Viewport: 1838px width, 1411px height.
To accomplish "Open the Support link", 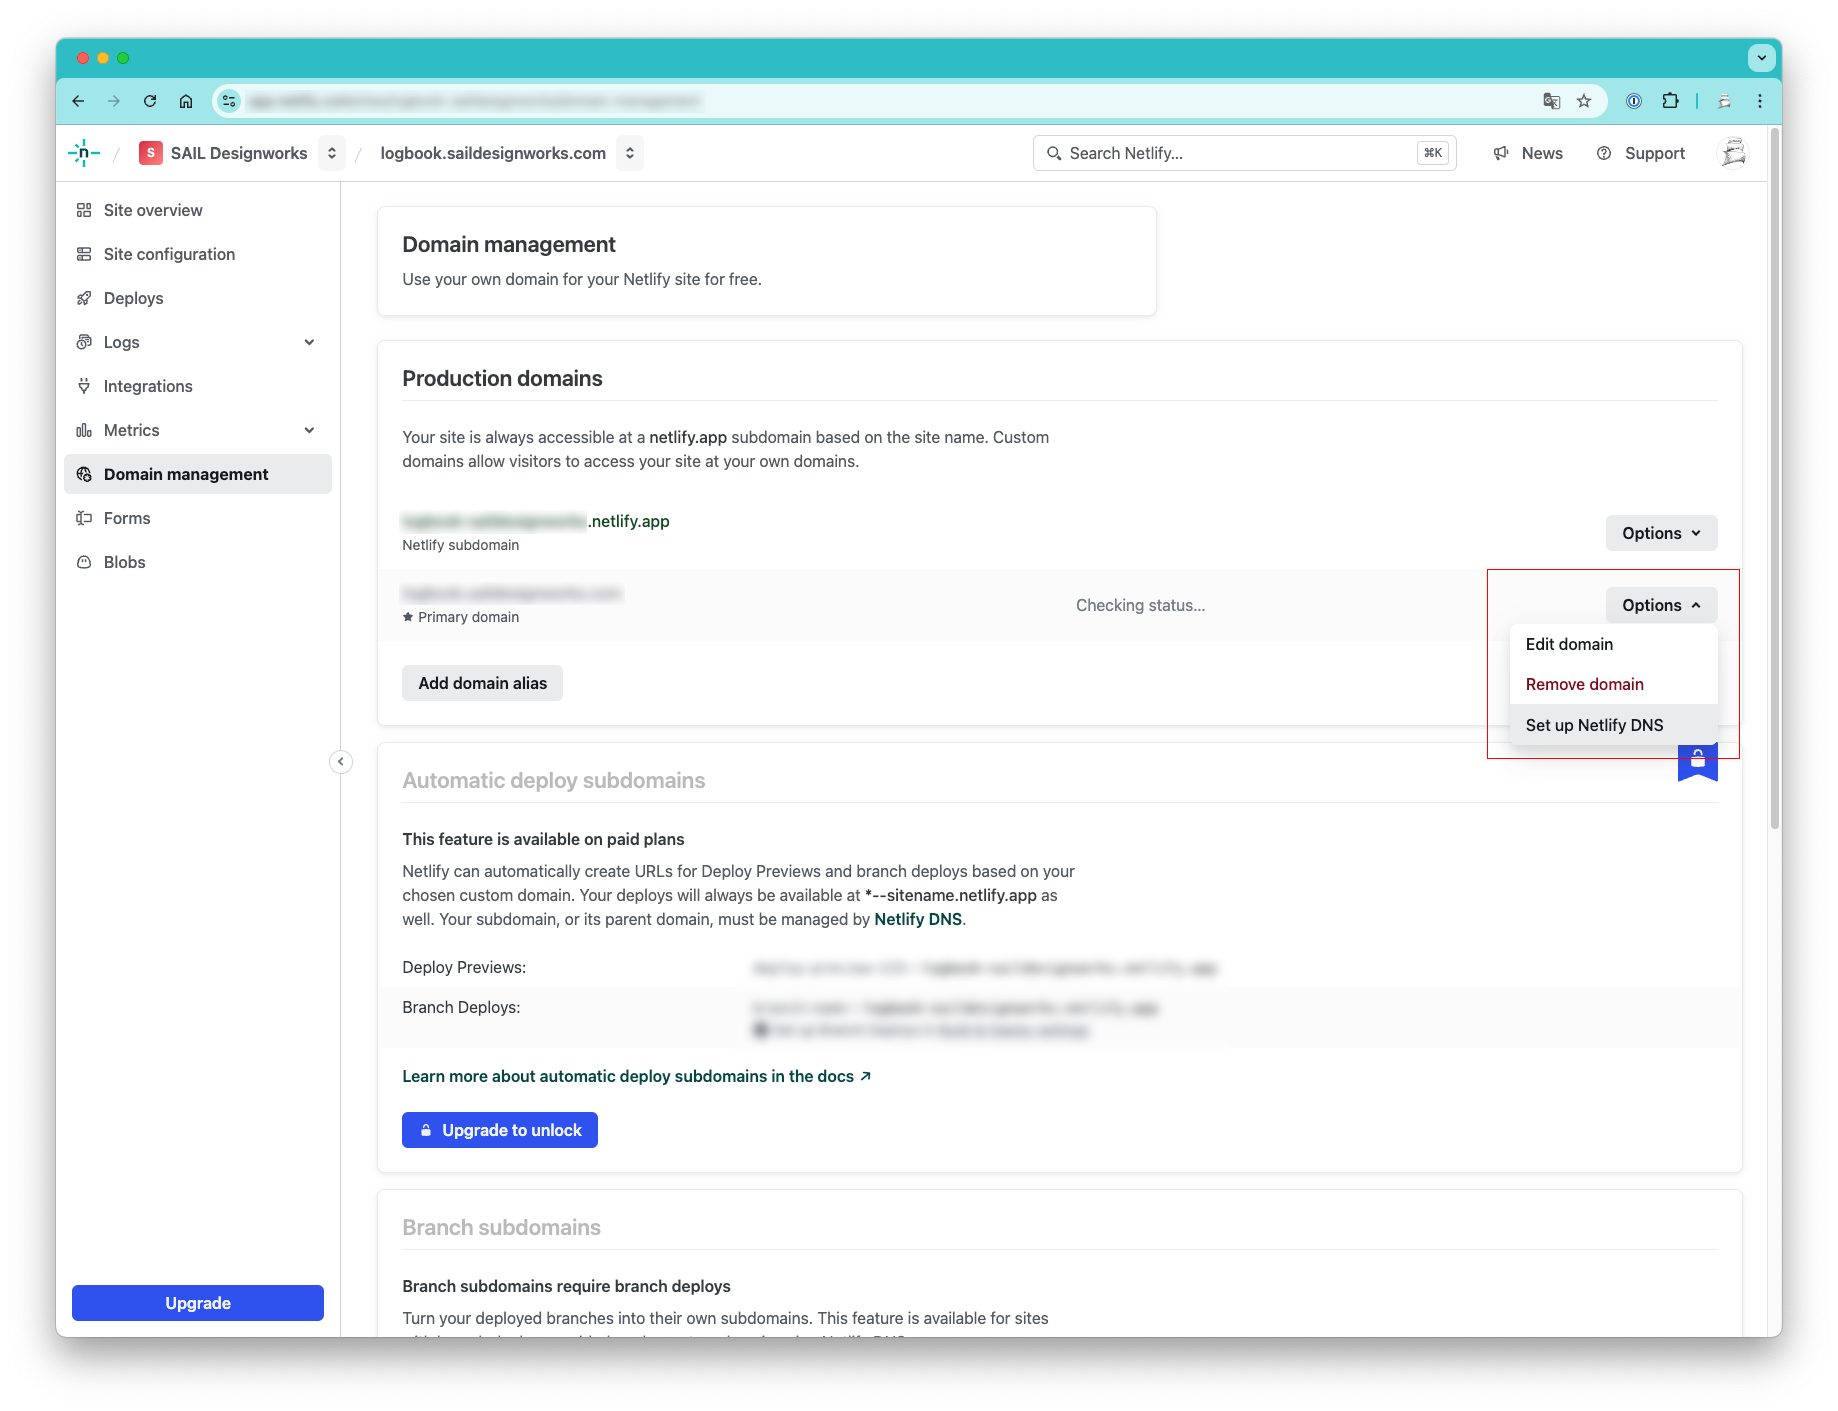I will (1641, 153).
